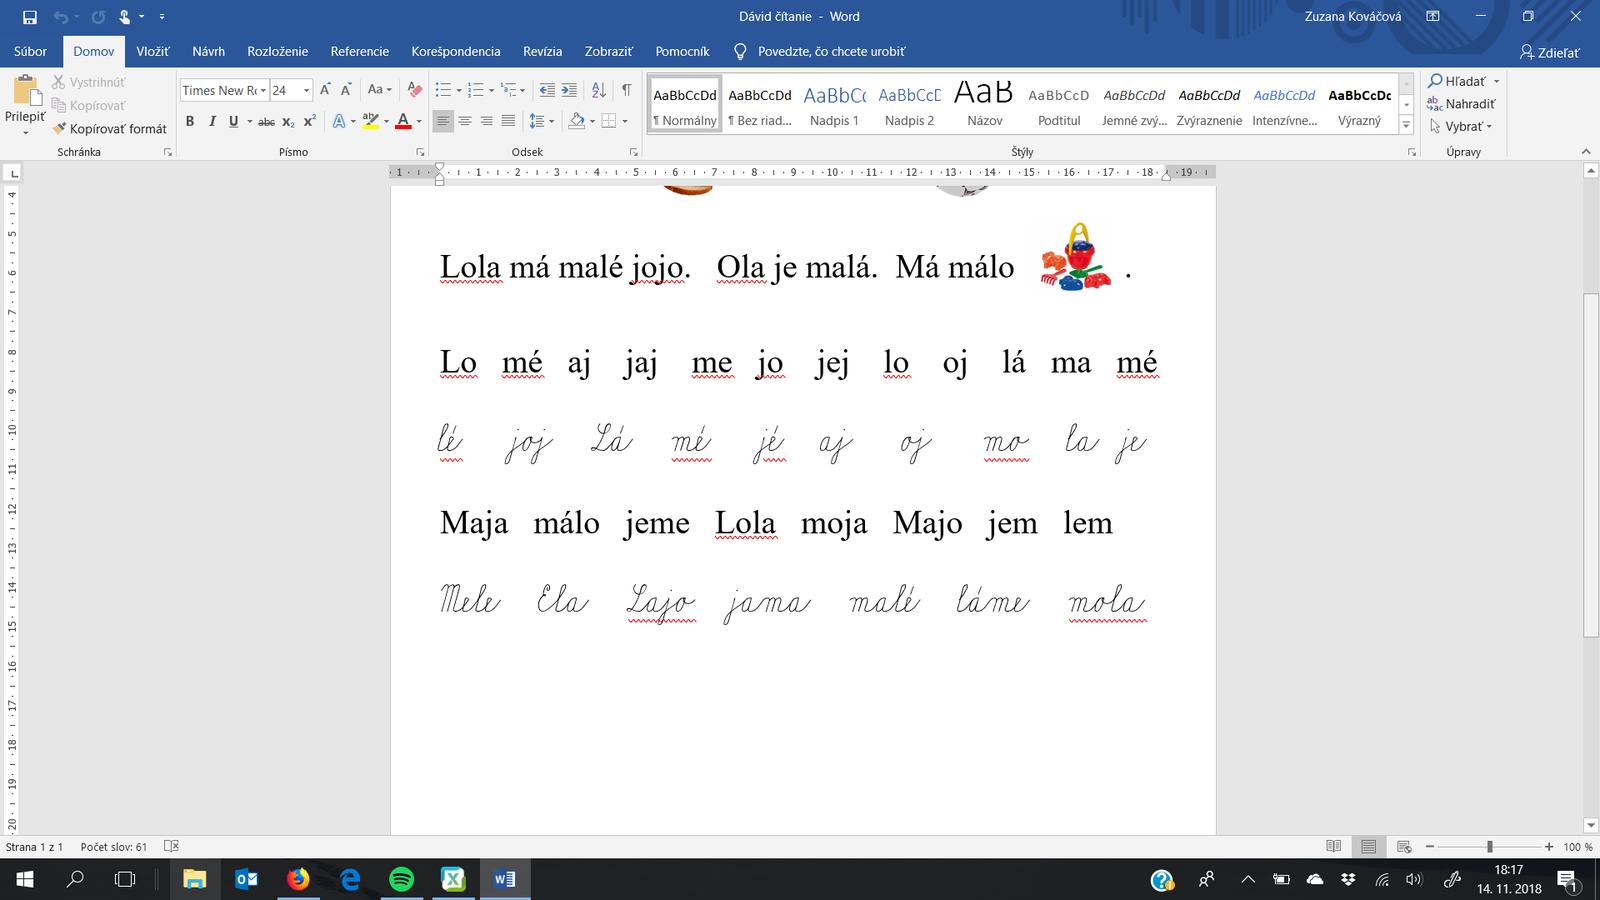Image resolution: width=1600 pixels, height=900 pixels.
Task: Click the Clear Formatting eraser icon
Action: point(415,90)
